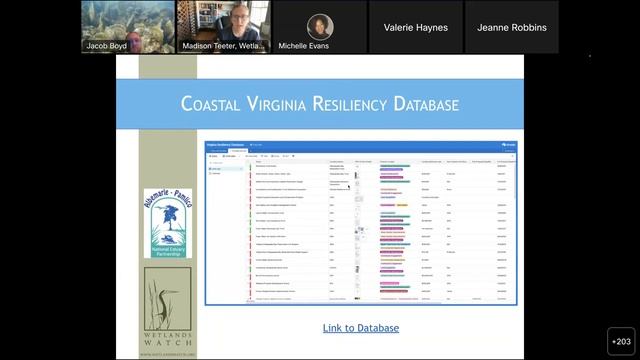Select Jacob Boyd's video tile
This screenshot has width=640, height=360.
[x=128, y=27]
